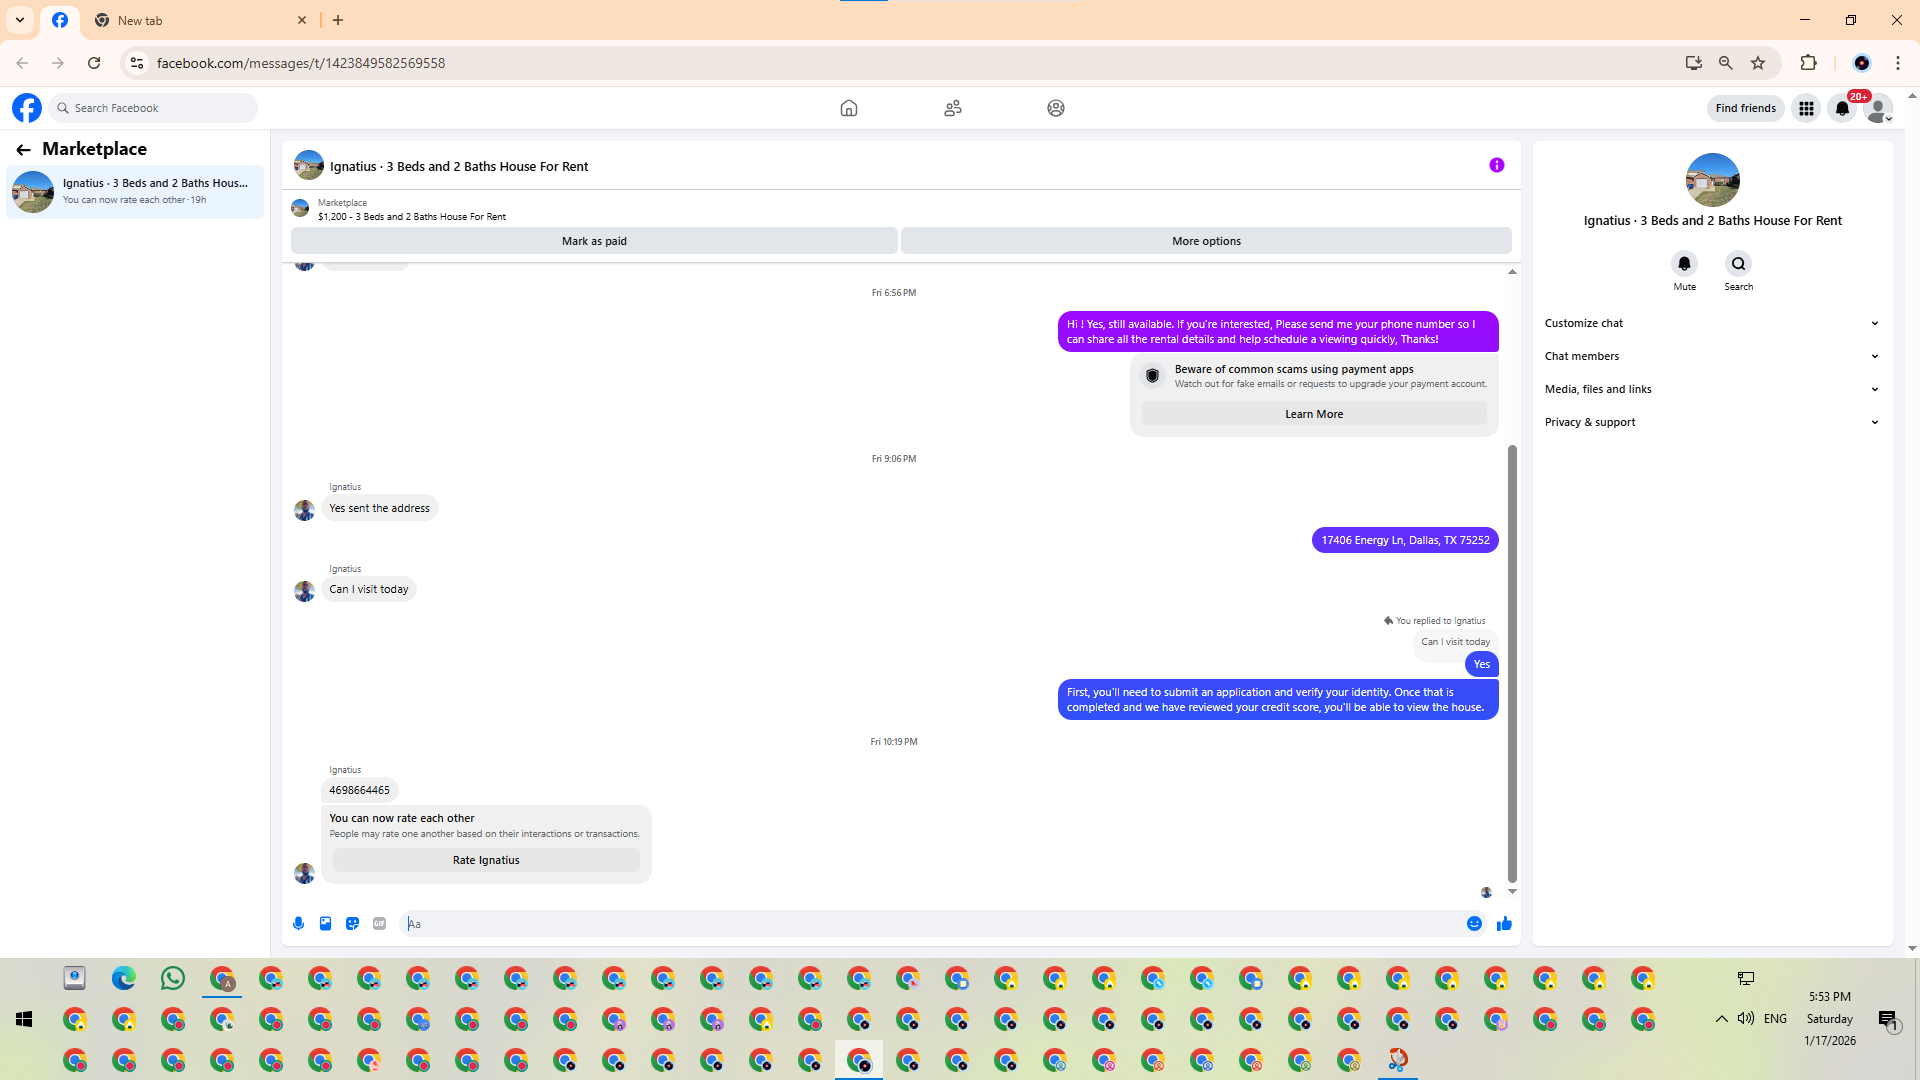
Task: Open the GIF picker icon
Action: coord(379,924)
